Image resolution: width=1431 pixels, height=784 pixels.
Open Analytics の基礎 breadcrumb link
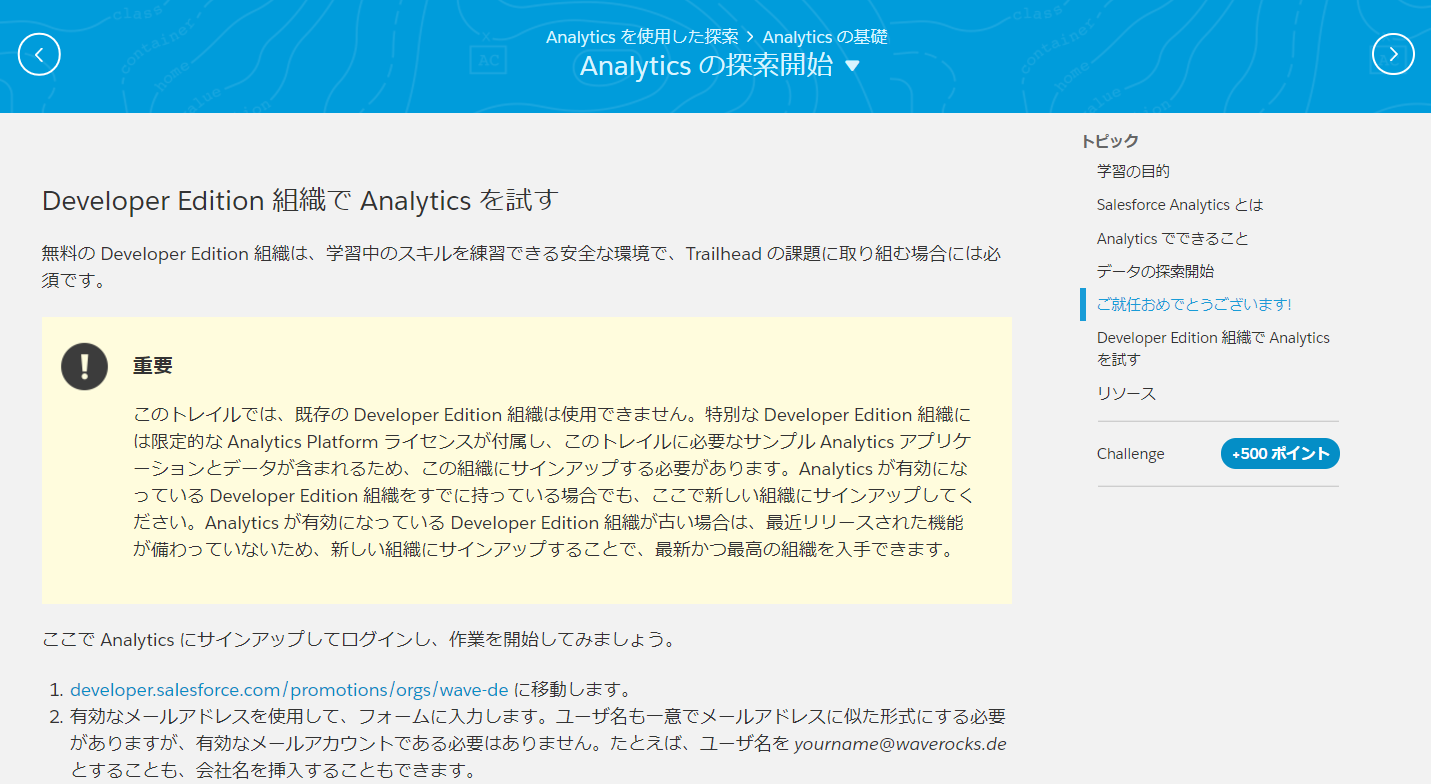pos(825,37)
